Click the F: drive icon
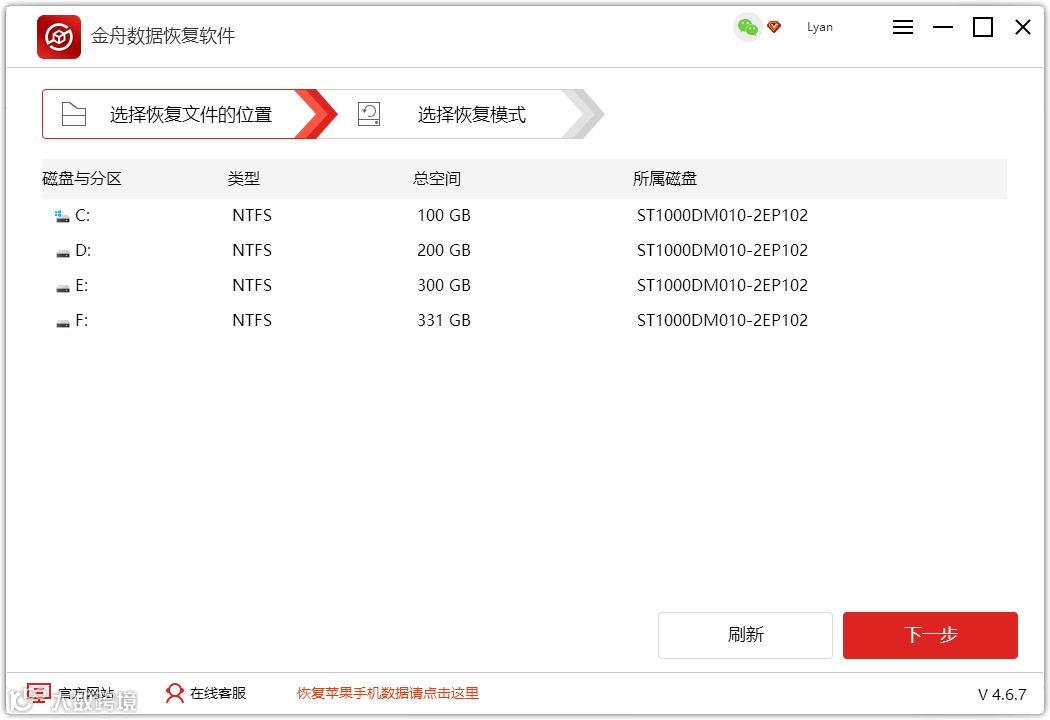1050x720 pixels. (x=63, y=323)
